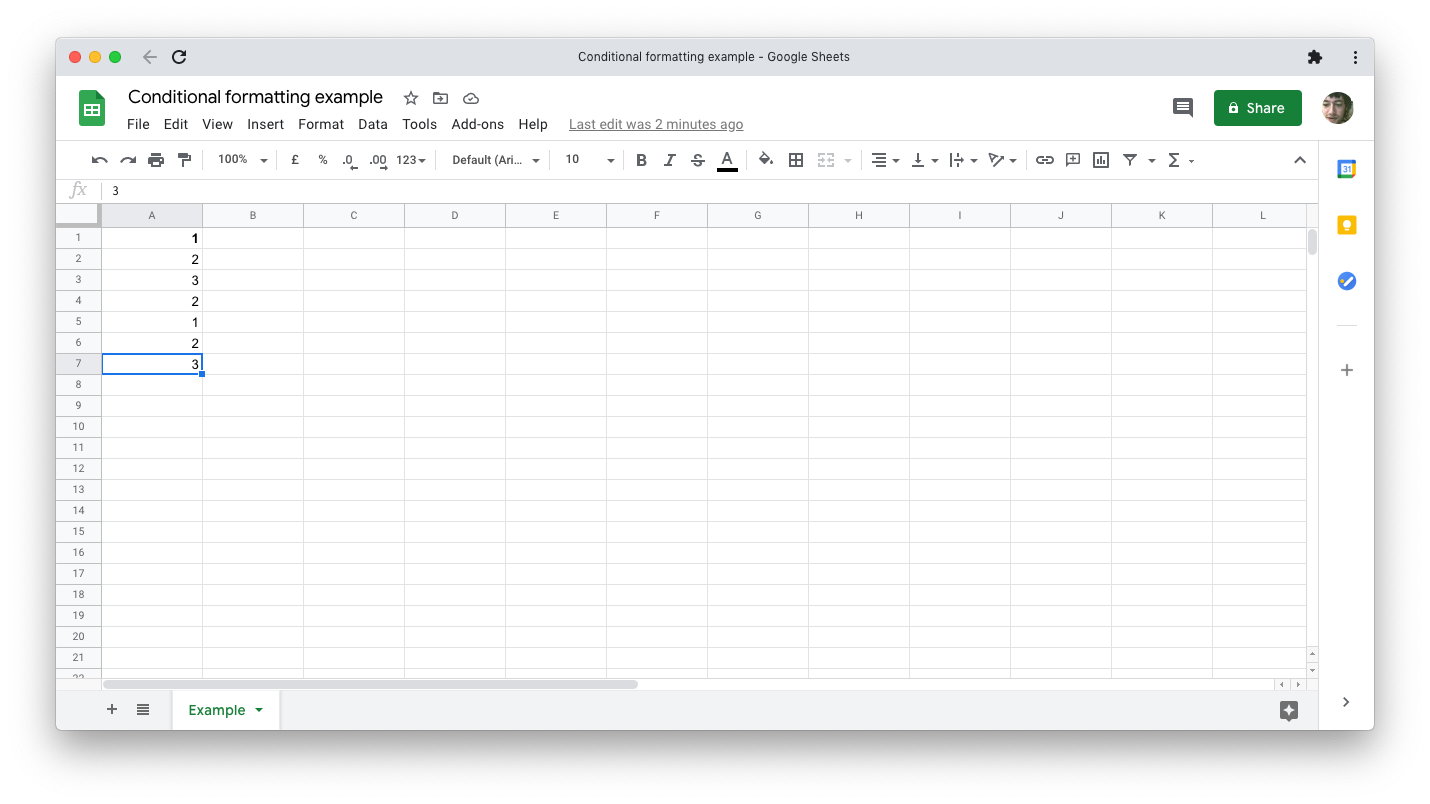The image size is (1430, 804).
Task: Click the Explore button at bottom right
Action: click(1289, 710)
